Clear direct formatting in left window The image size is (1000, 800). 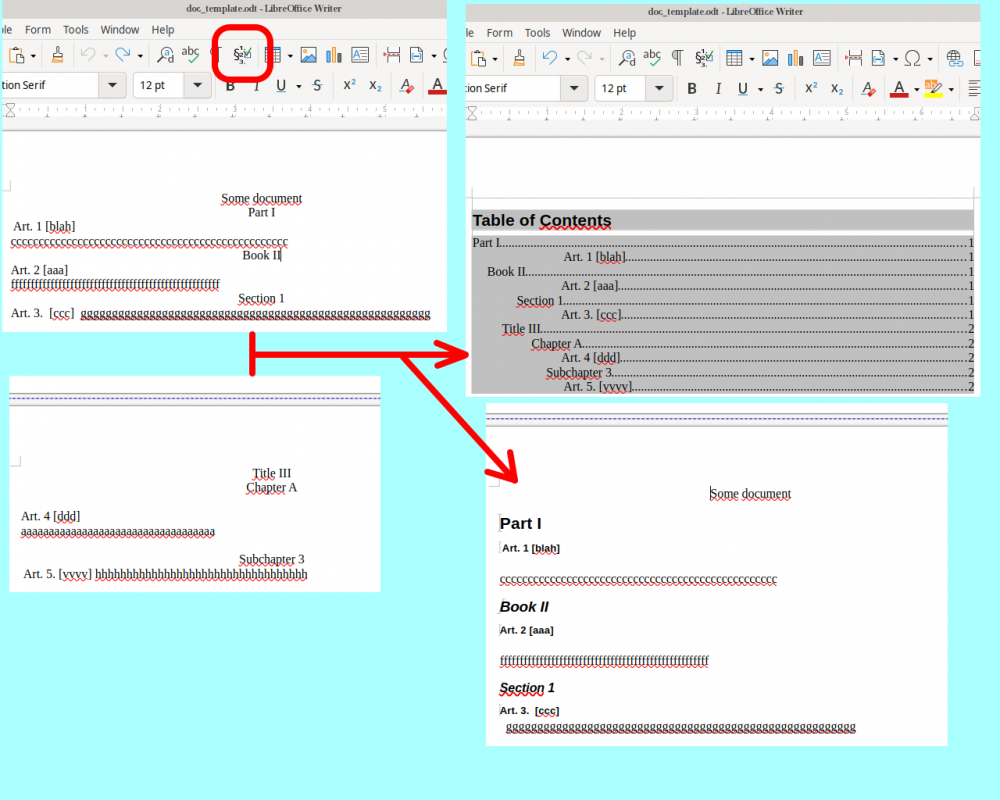click(407, 85)
